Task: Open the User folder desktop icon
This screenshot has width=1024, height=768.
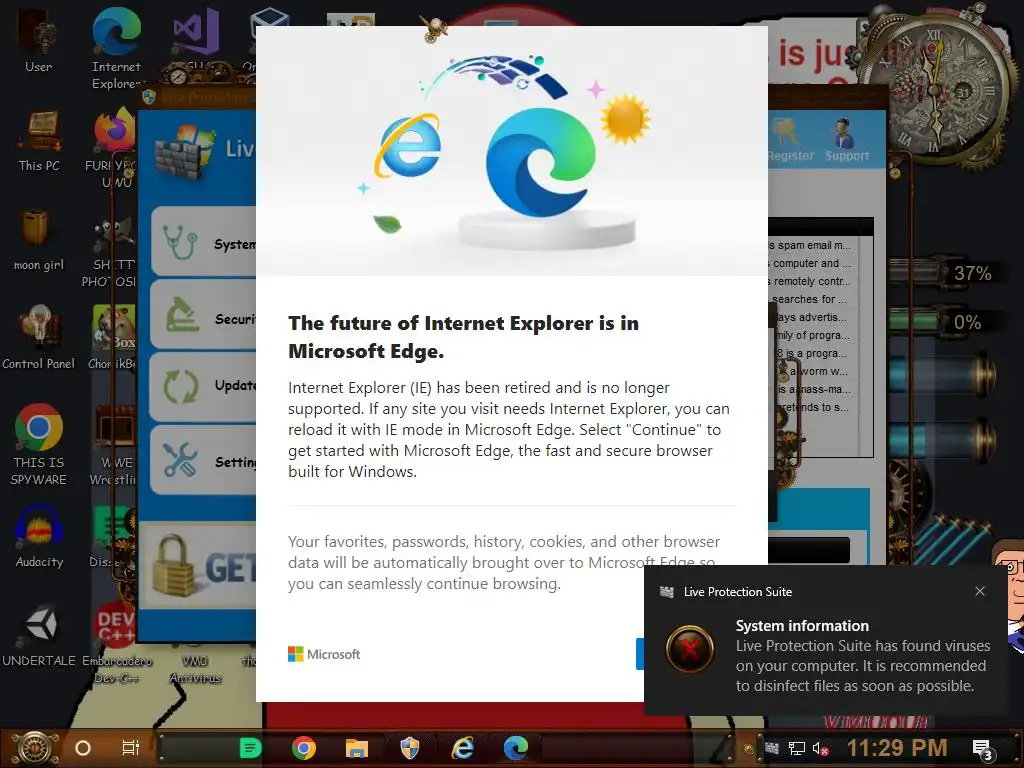Action: [x=39, y=40]
